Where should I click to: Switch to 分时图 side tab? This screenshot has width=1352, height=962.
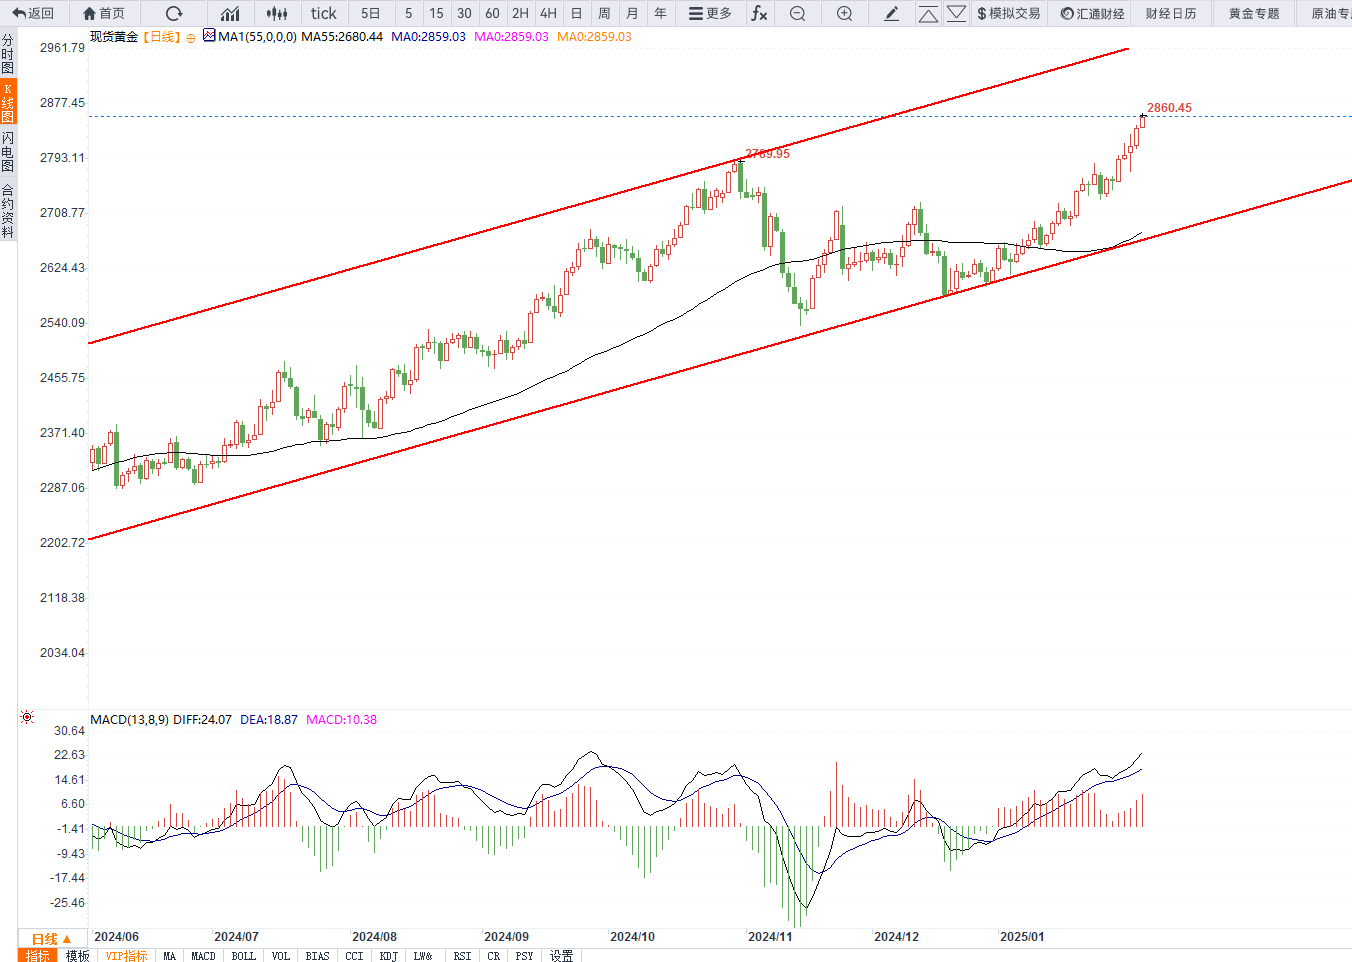pos(8,53)
